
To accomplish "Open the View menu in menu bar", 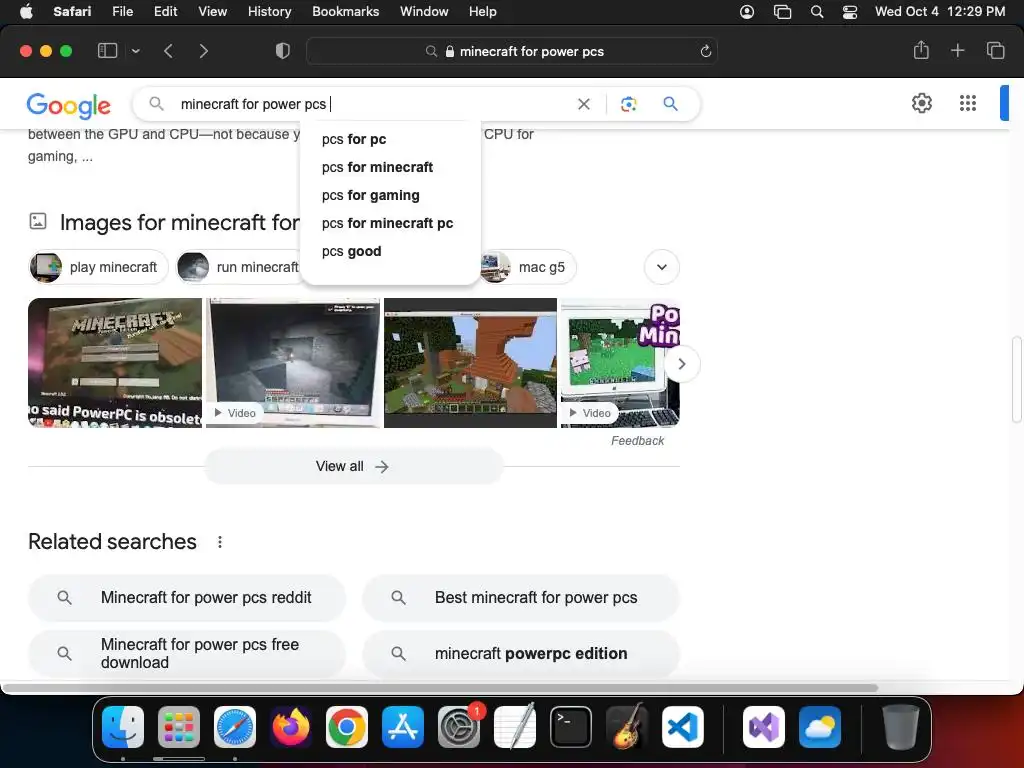I will (x=212, y=11).
